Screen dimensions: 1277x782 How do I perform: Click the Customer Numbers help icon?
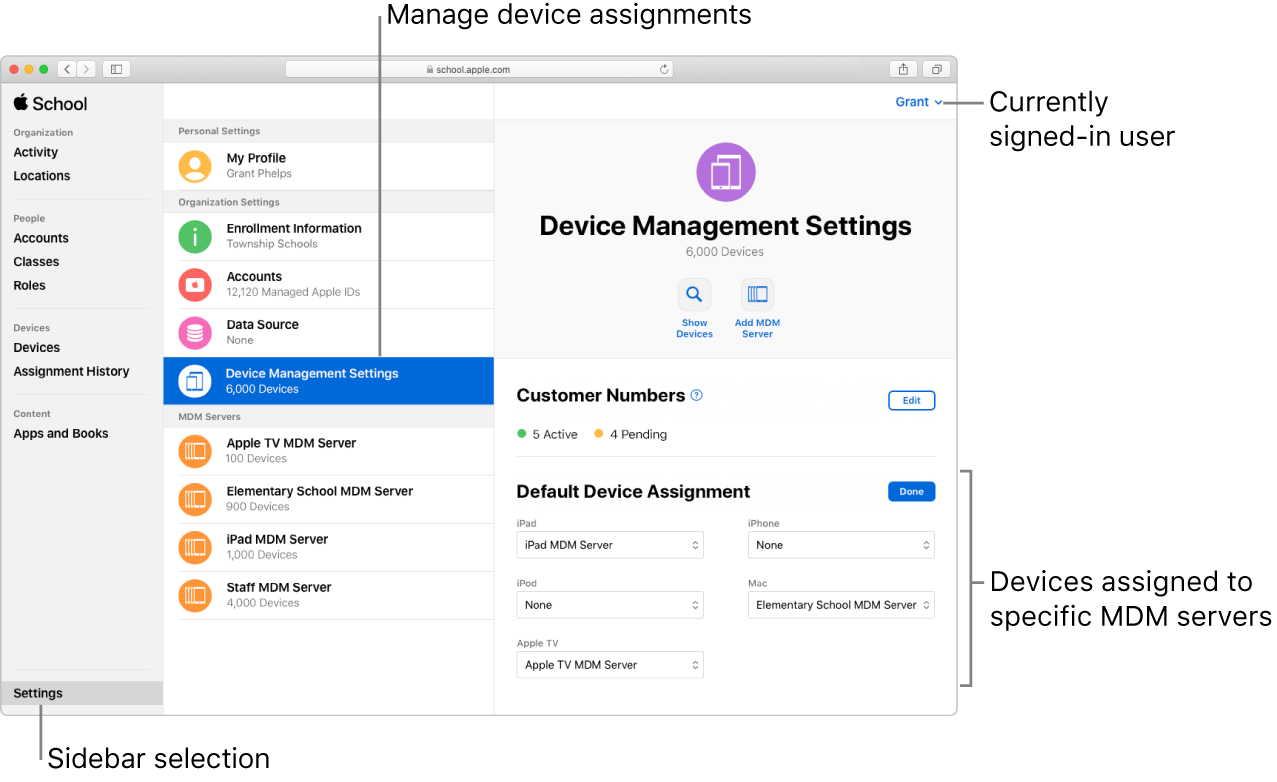coord(697,395)
